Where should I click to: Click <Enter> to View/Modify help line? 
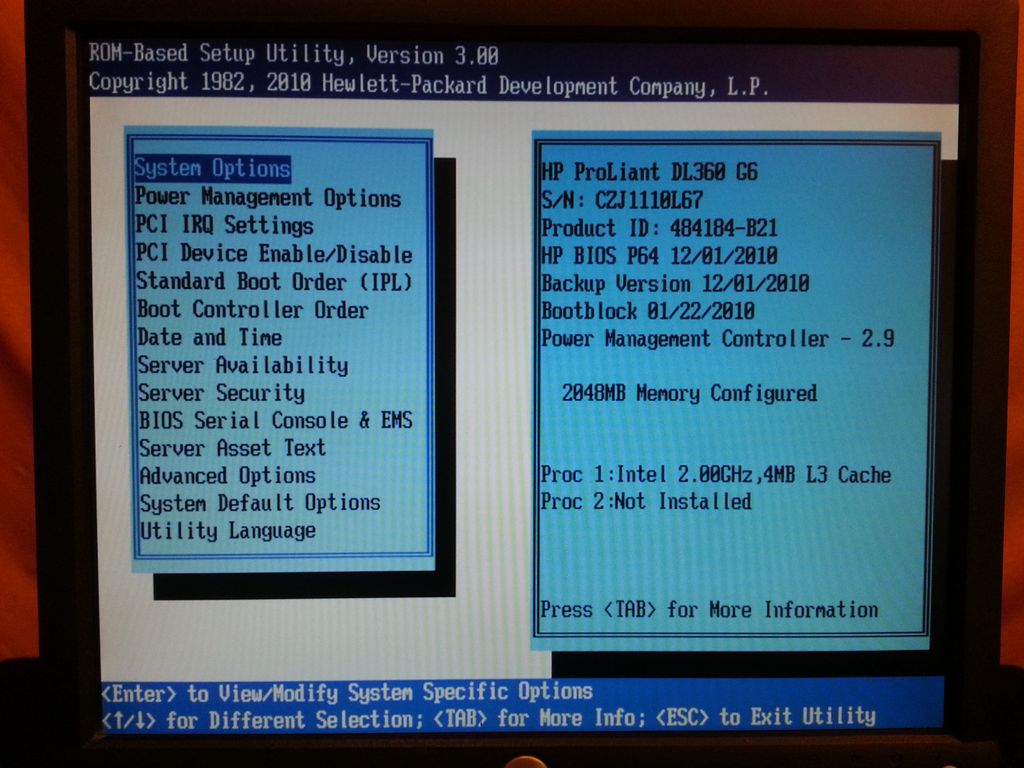pyautogui.click(x=347, y=692)
